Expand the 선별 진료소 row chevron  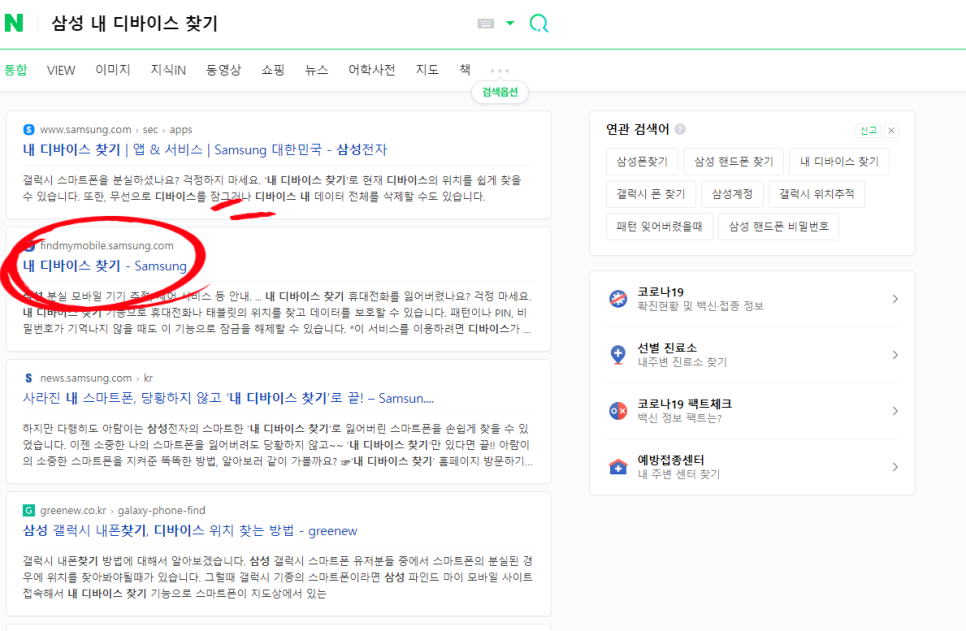[x=895, y=355]
